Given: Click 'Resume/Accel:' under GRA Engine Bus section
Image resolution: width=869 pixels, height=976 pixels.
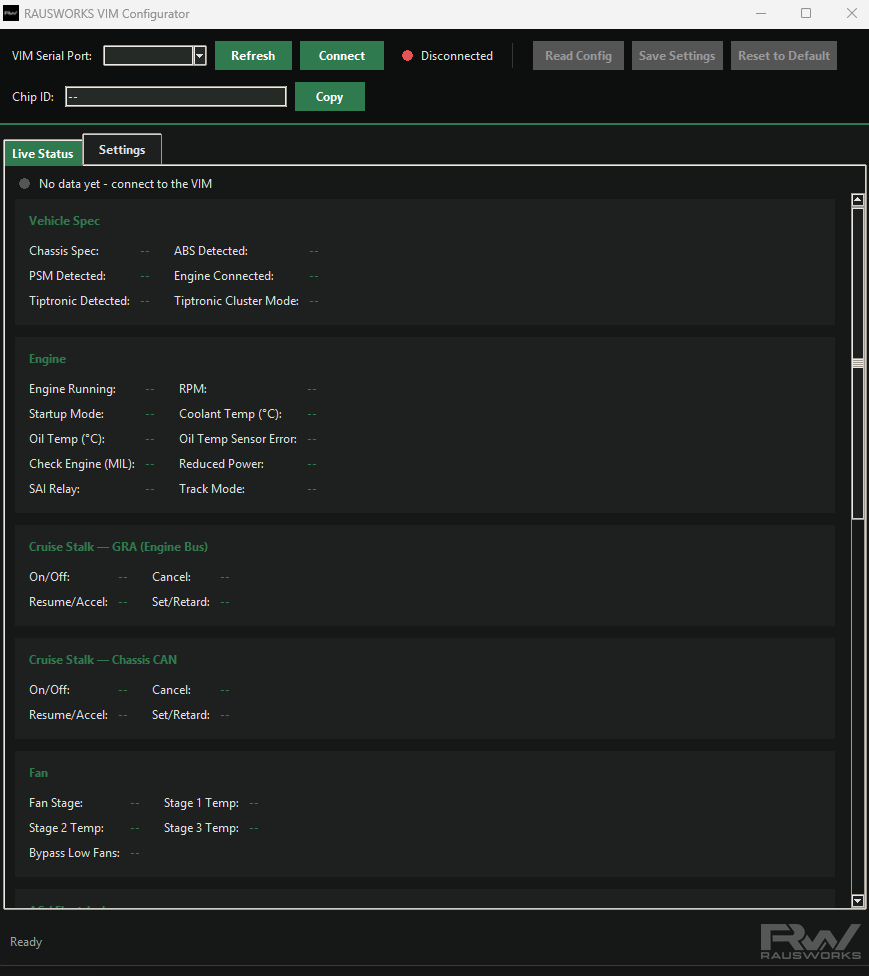Looking at the screenshot, I should (68, 602).
